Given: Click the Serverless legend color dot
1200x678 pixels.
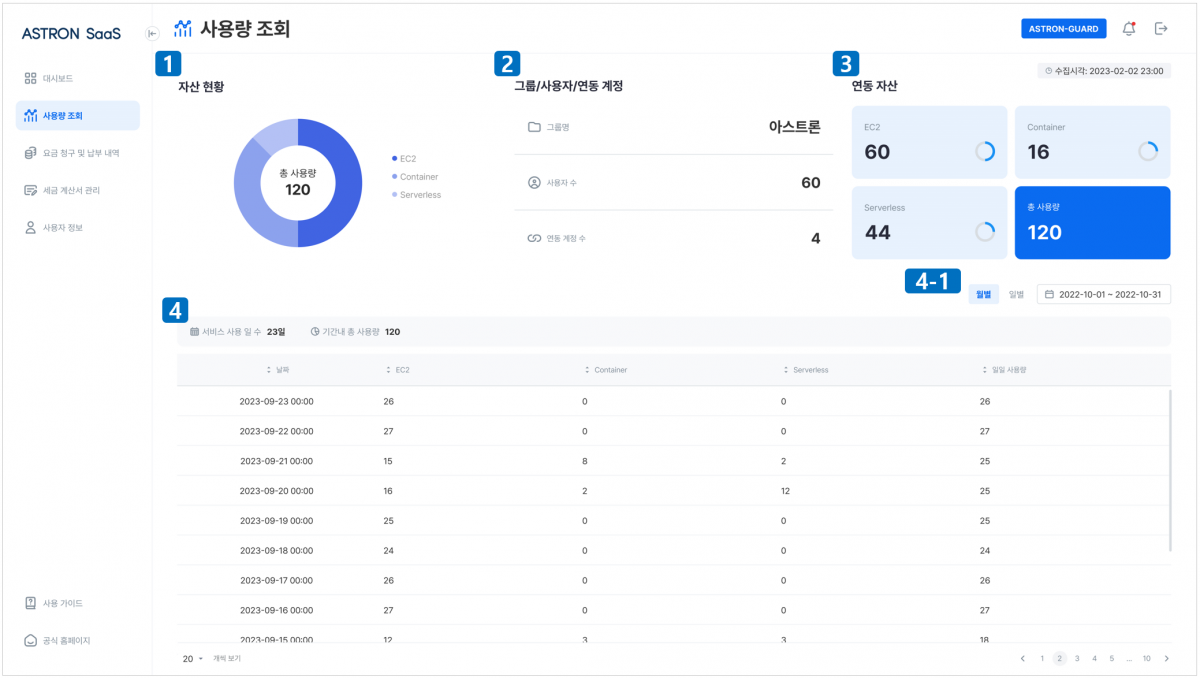Looking at the screenshot, I should point(394,194).
